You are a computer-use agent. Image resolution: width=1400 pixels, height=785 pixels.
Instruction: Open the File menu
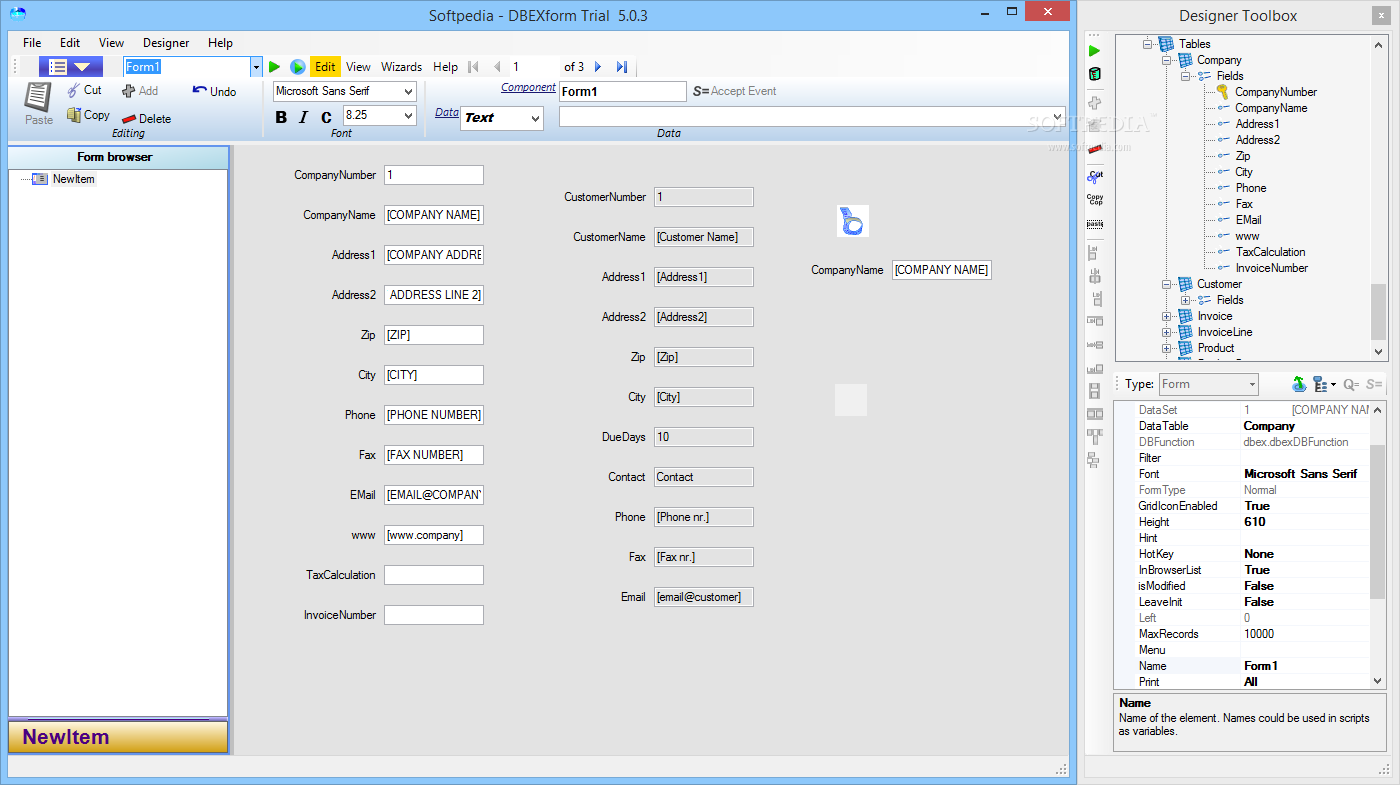(32, 43)
